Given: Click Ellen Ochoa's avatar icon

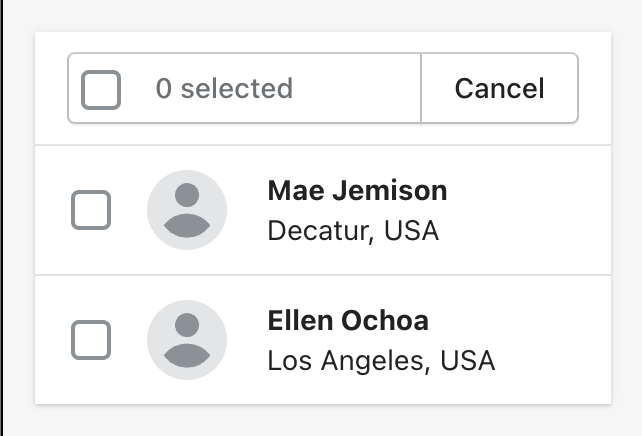Looking at the screenshot, I should (x=187, y=340).
